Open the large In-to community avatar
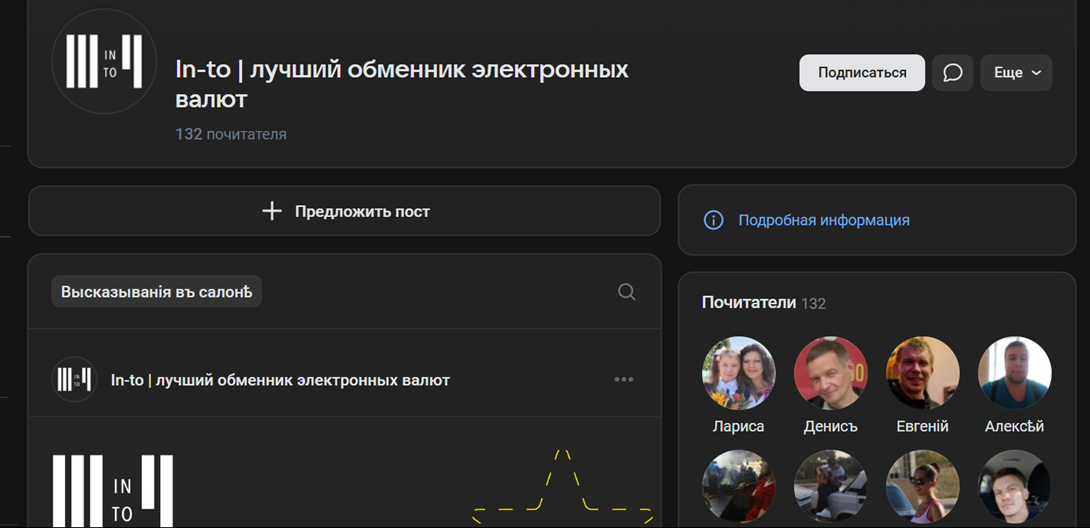The height and width of the screenshot is (528, 1090). 104,62
